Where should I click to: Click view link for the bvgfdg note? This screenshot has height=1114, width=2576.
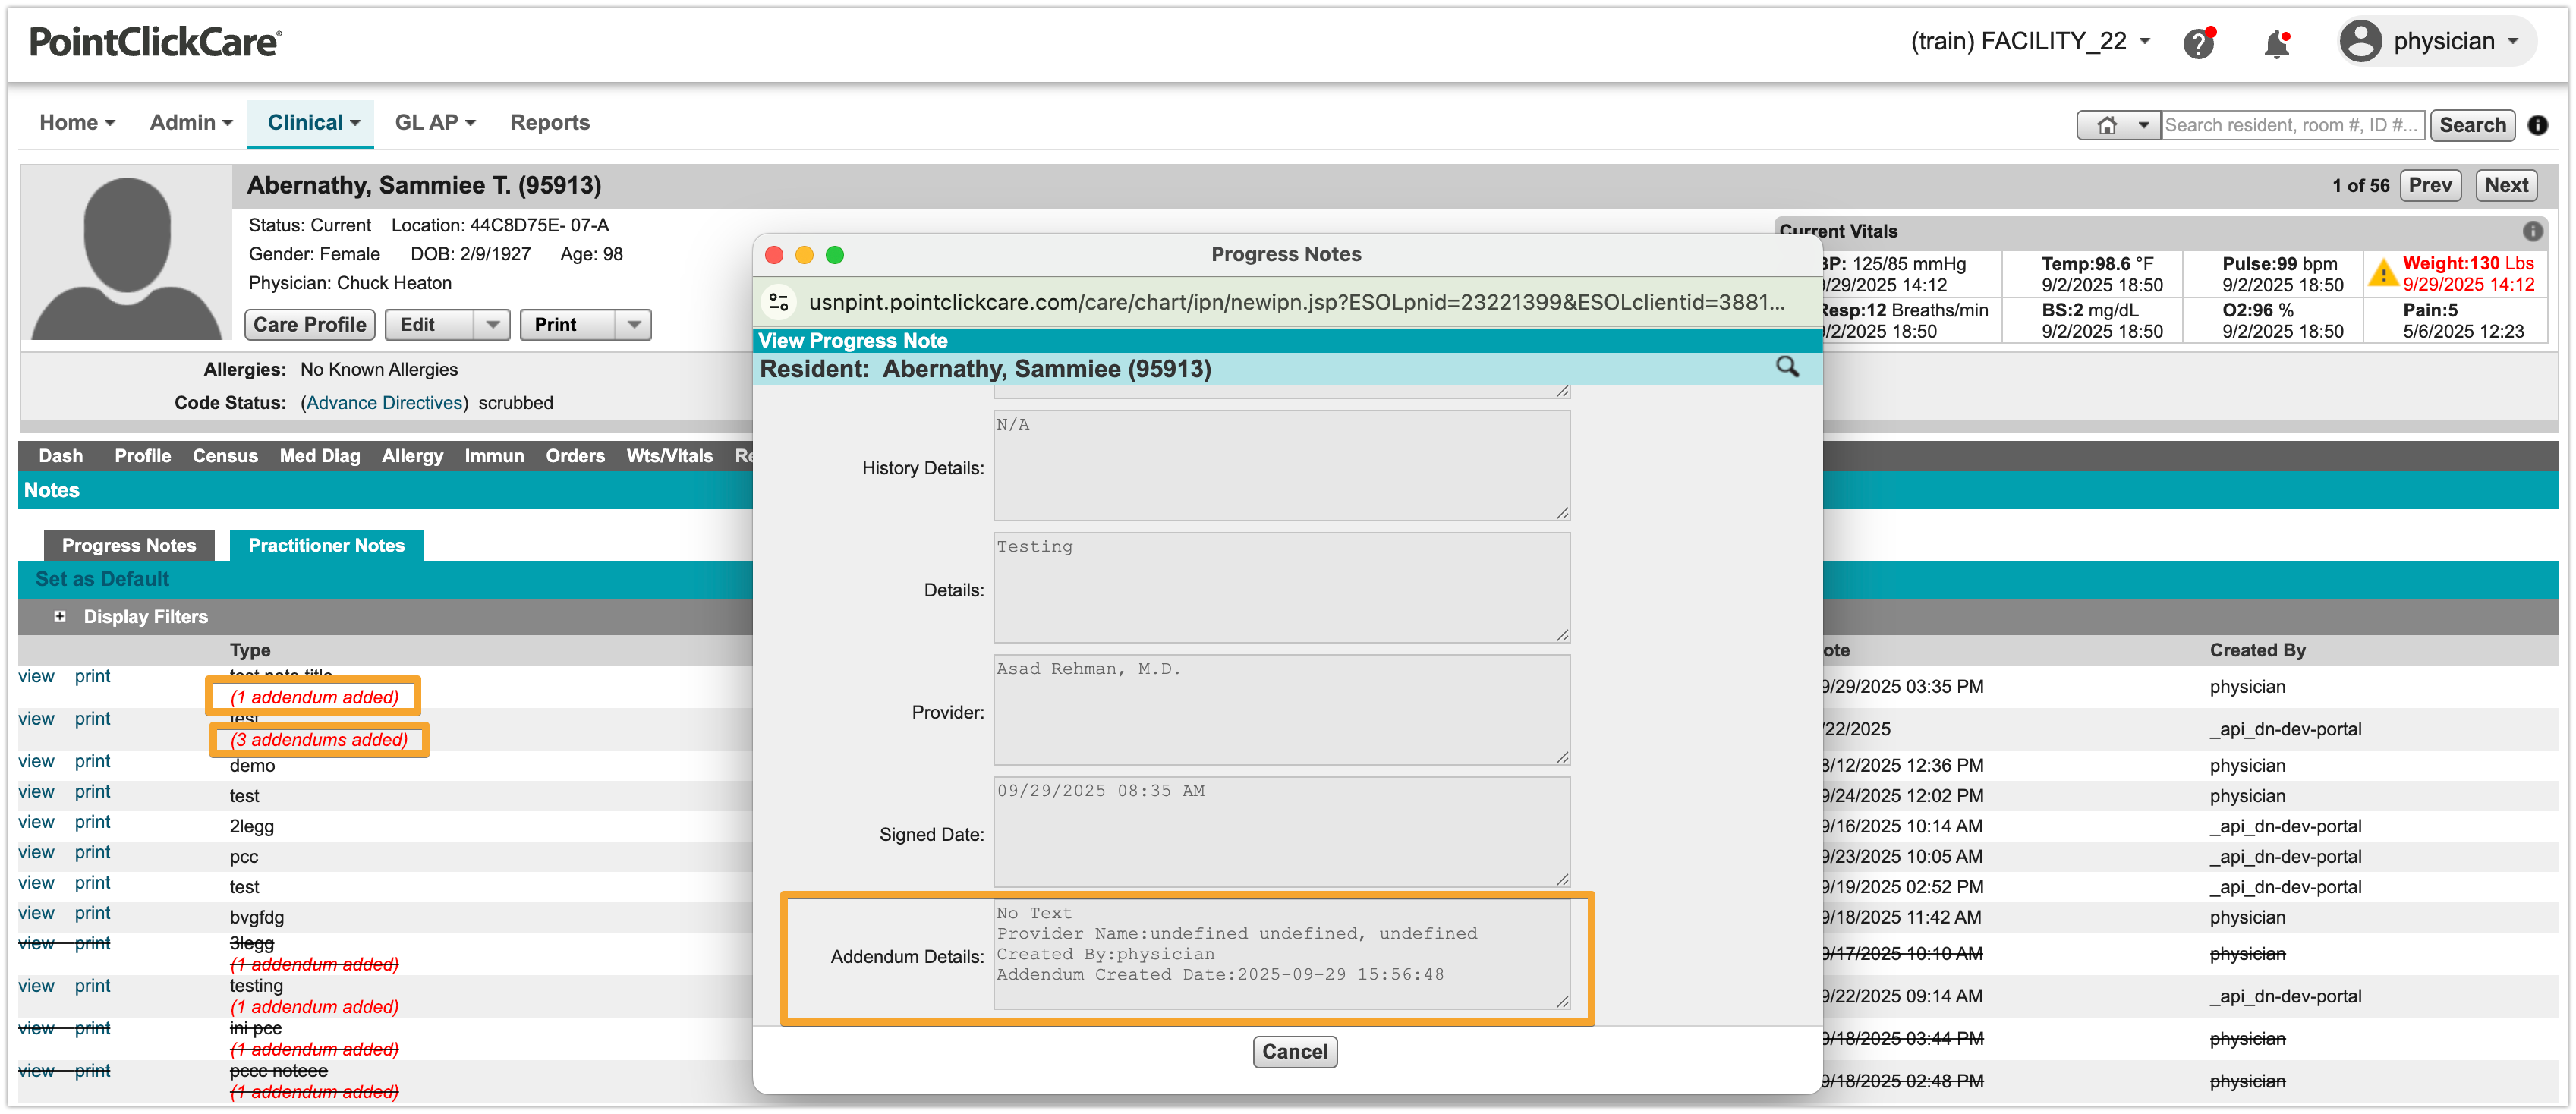pos(36,913)
